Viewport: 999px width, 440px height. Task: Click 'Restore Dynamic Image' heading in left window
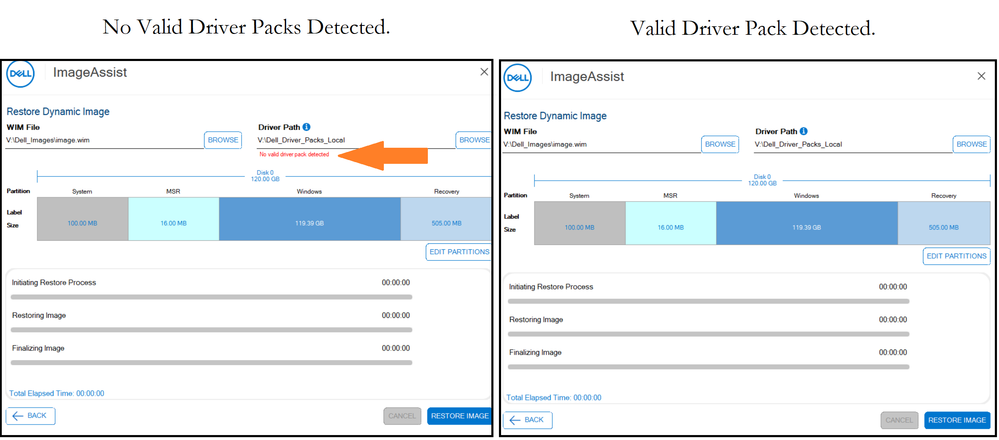tap(58, 112)
